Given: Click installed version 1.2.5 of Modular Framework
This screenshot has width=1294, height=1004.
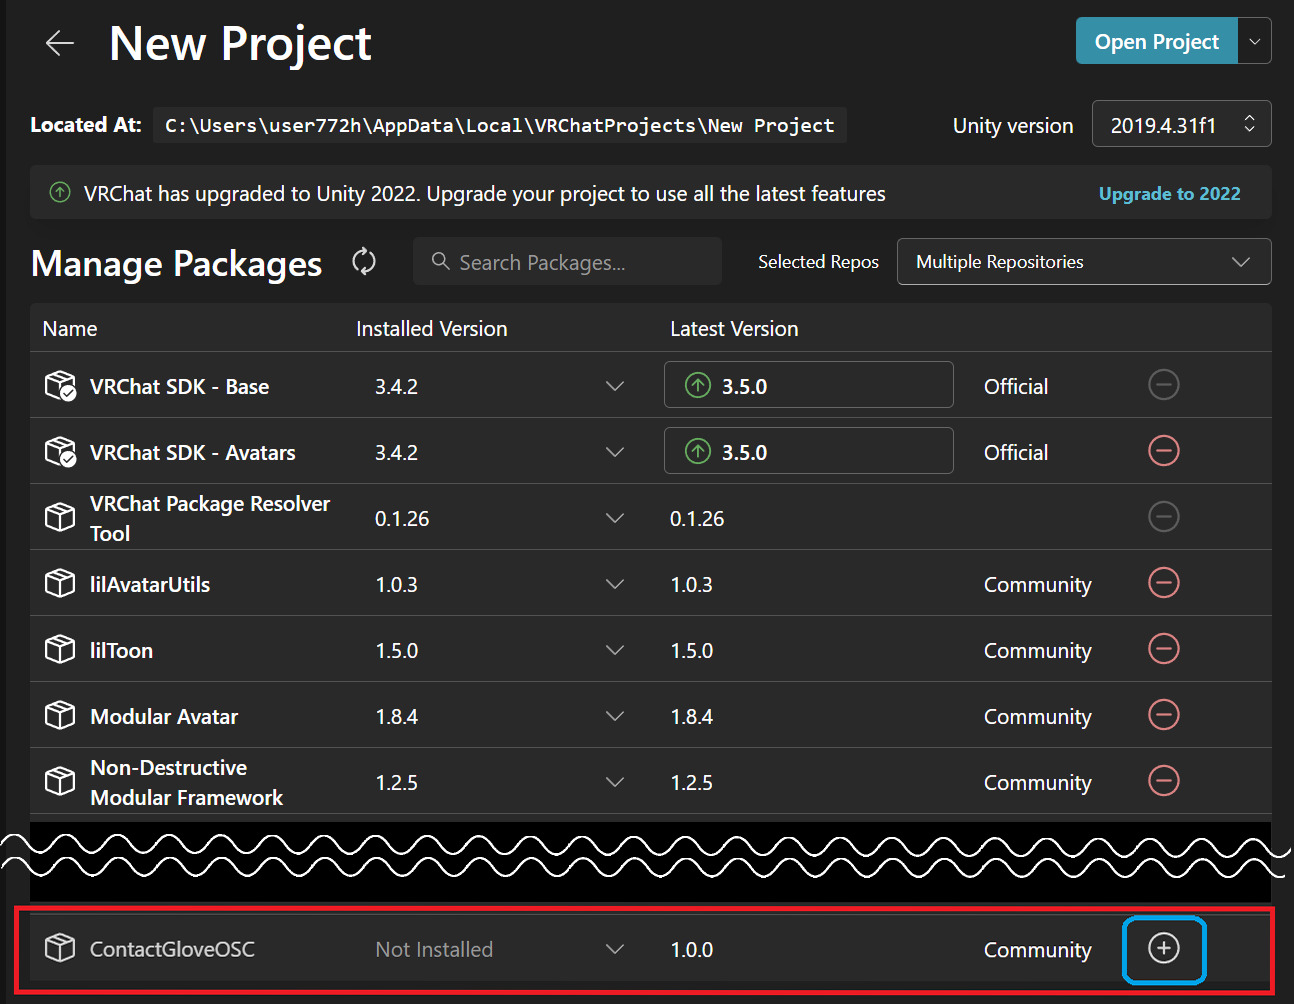Looking at the screenshot, I should [x=396, y=782].
